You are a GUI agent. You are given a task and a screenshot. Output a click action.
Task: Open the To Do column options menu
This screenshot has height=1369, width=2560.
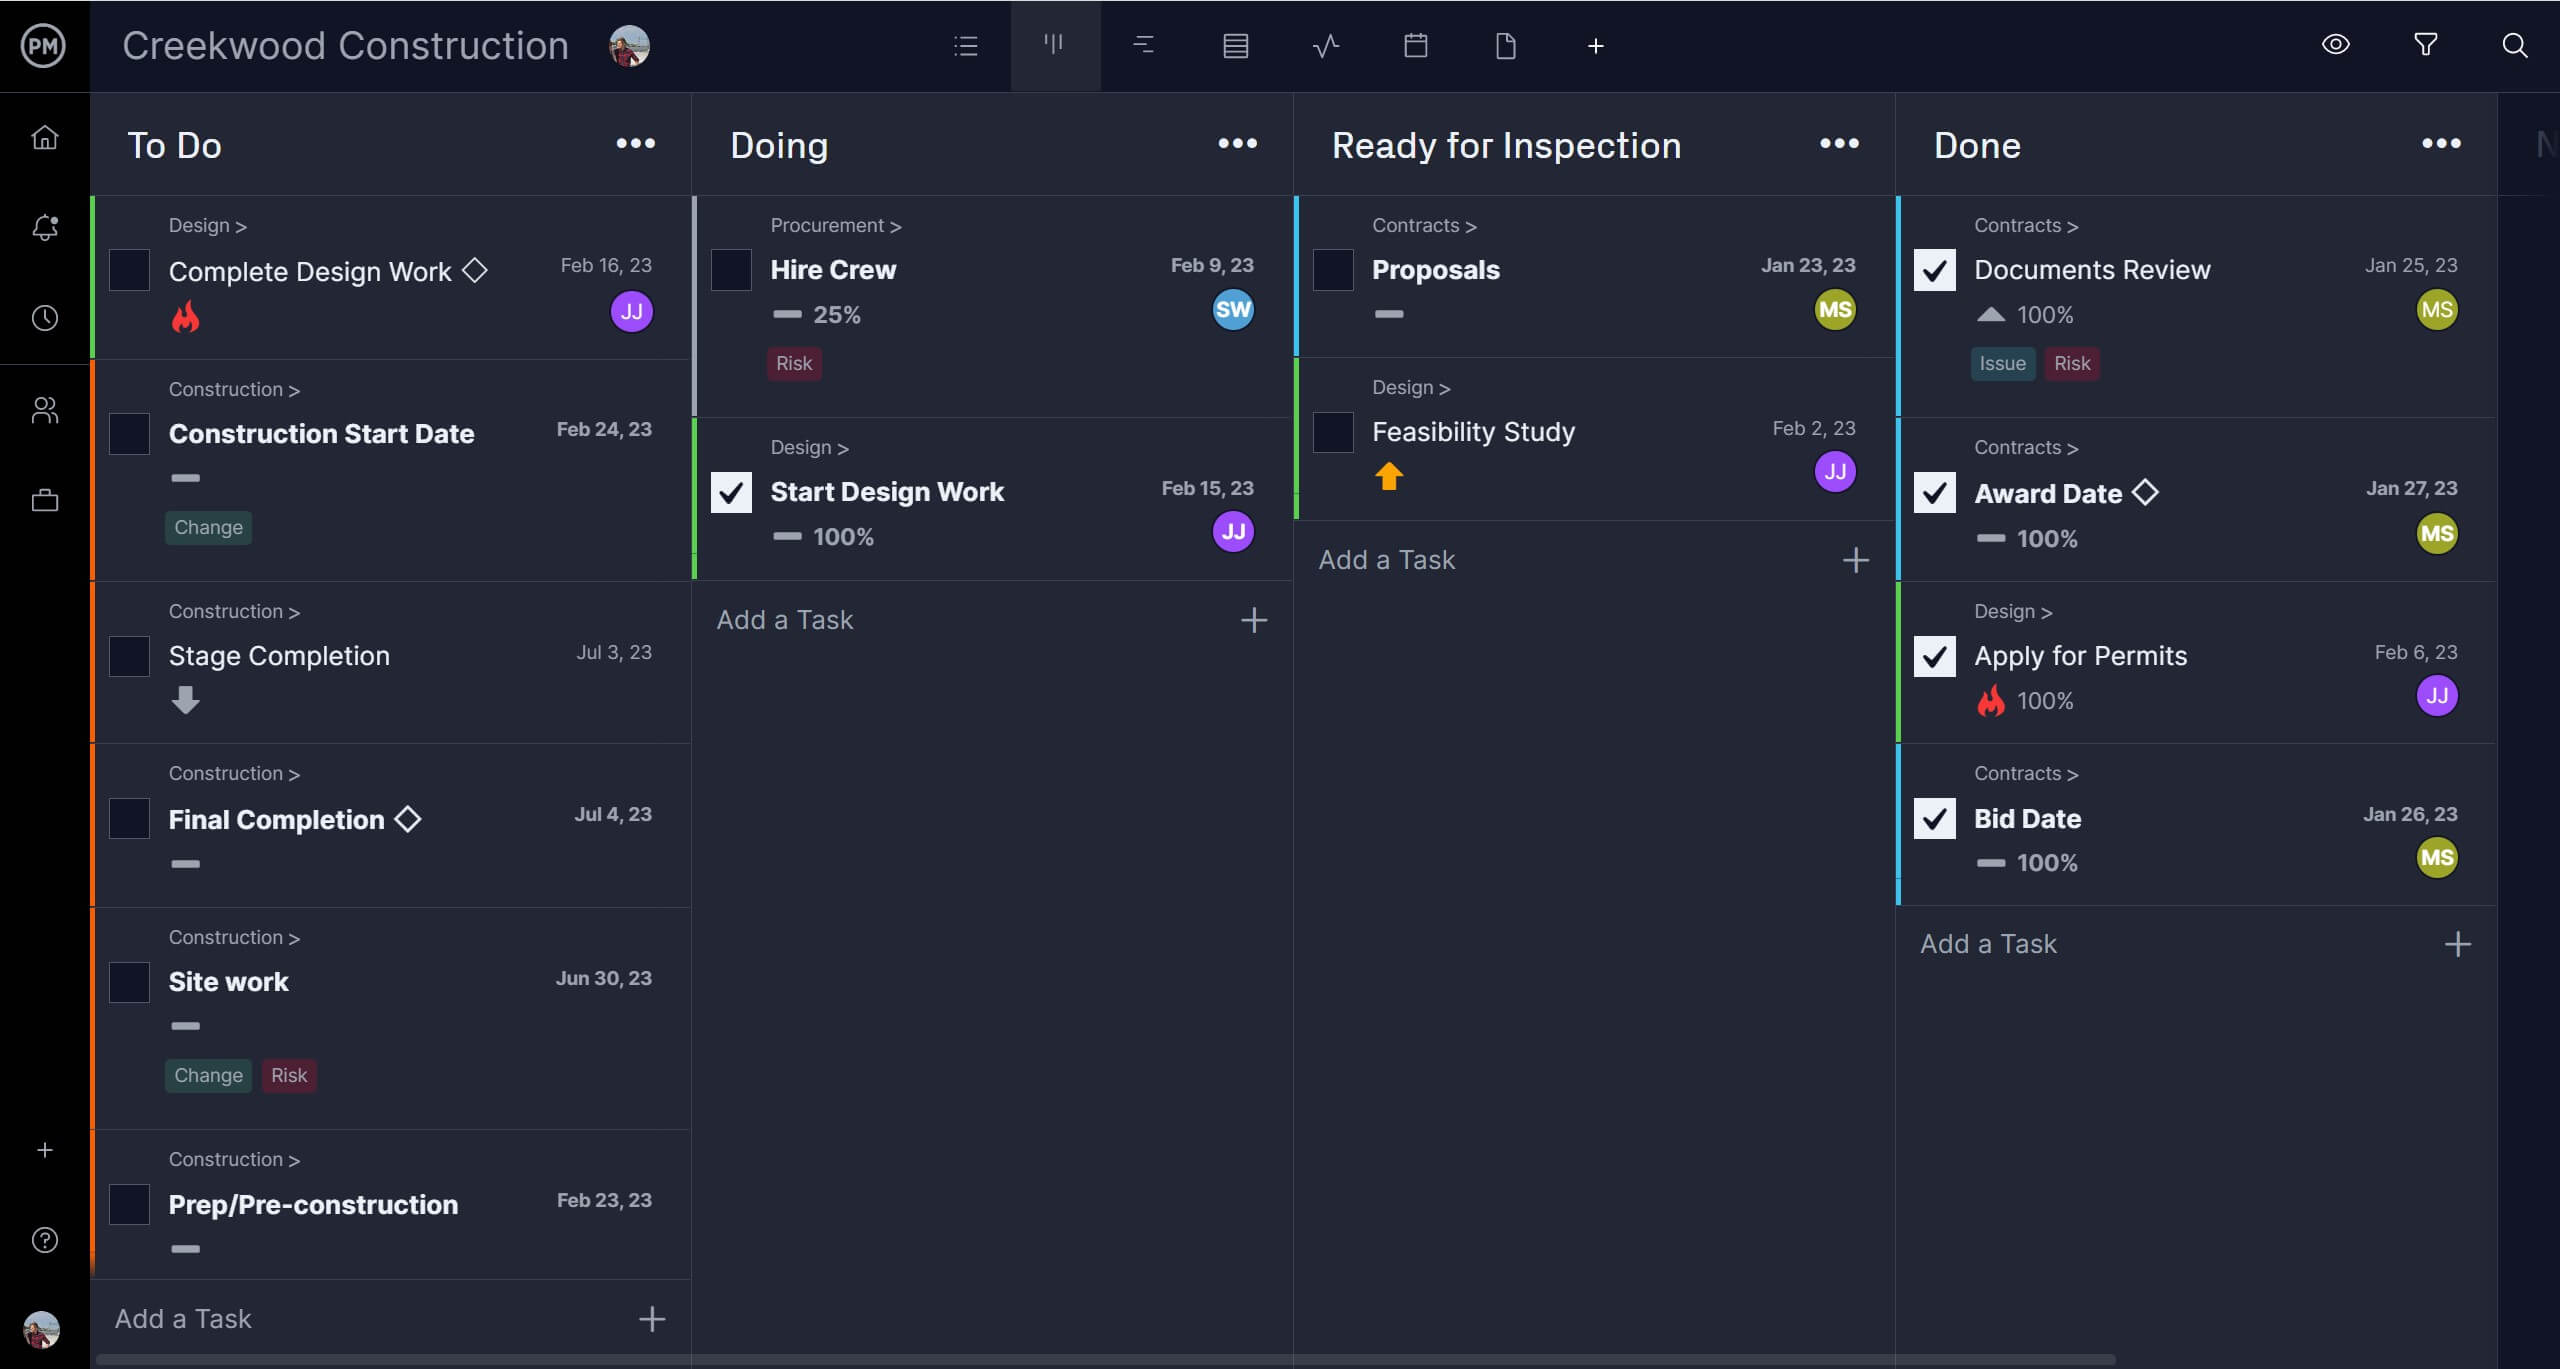637,144
